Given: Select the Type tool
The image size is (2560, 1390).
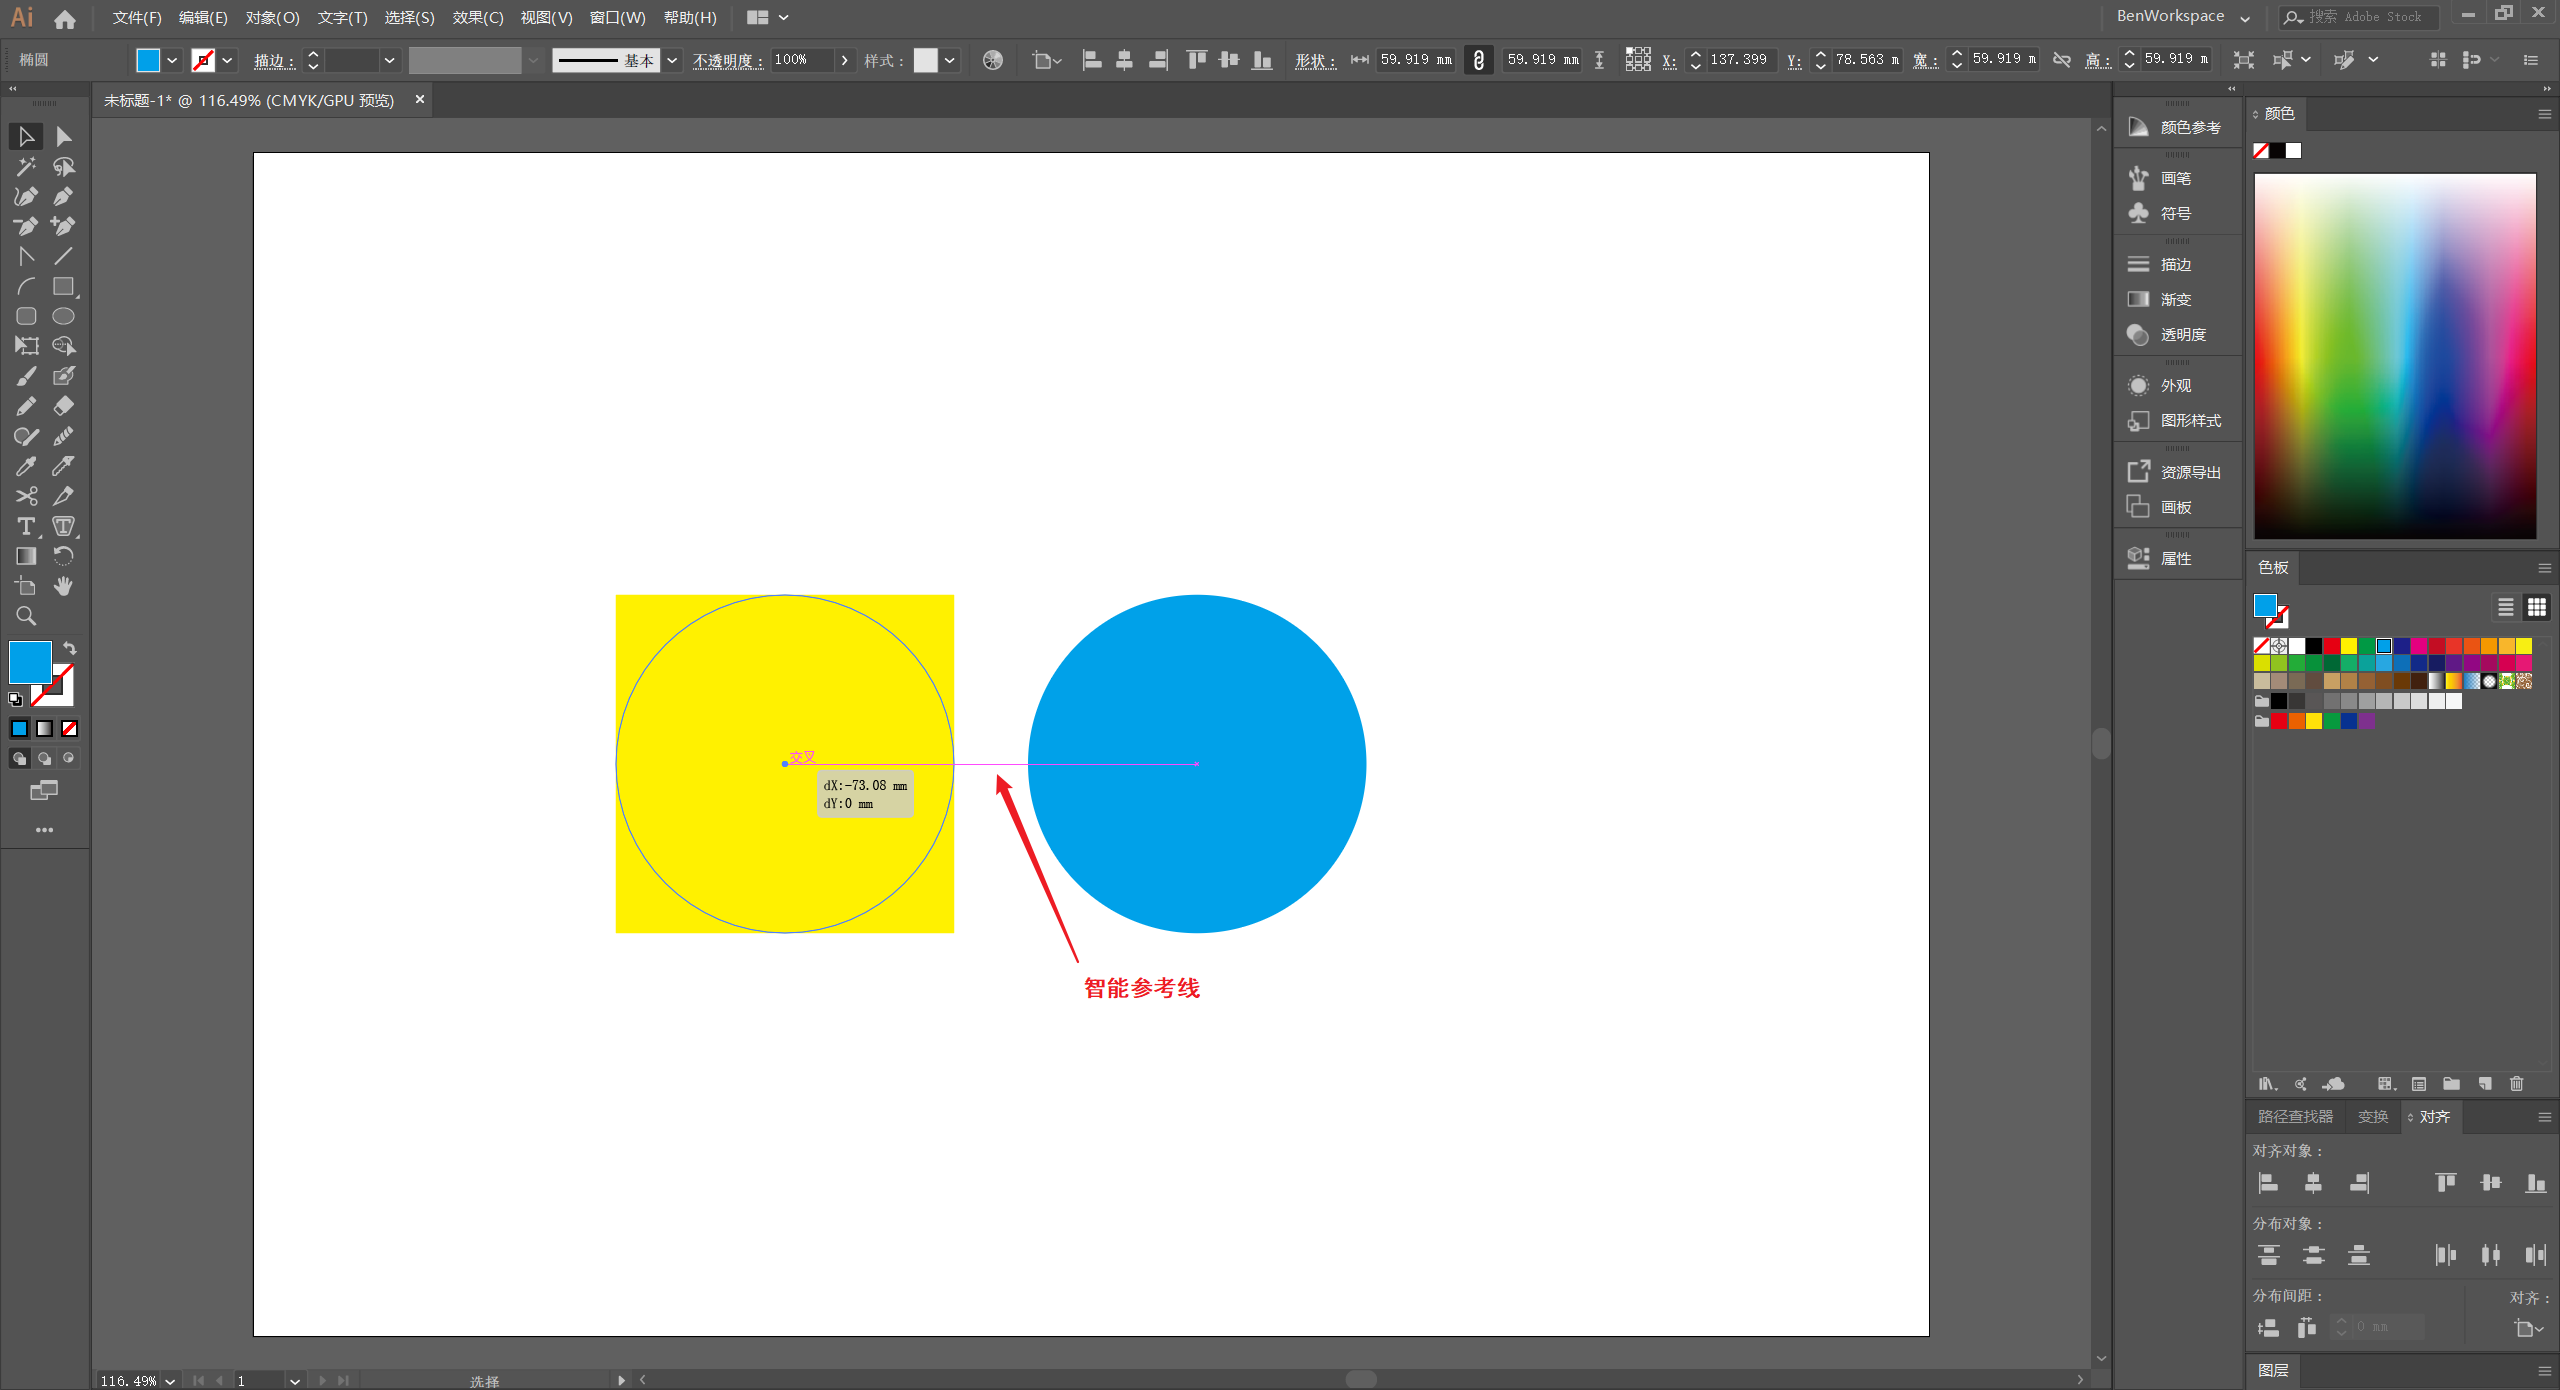Looking at the screenshot, I should pos(26,527).
